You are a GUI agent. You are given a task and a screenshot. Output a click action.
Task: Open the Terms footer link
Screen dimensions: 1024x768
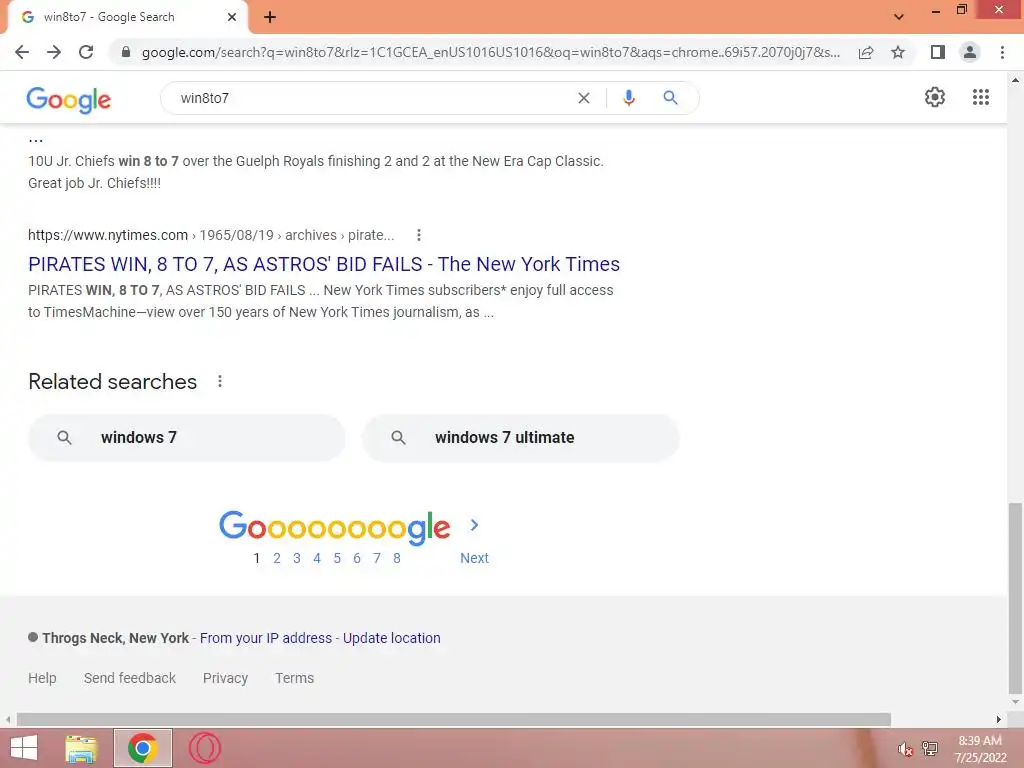coord(295,678)
